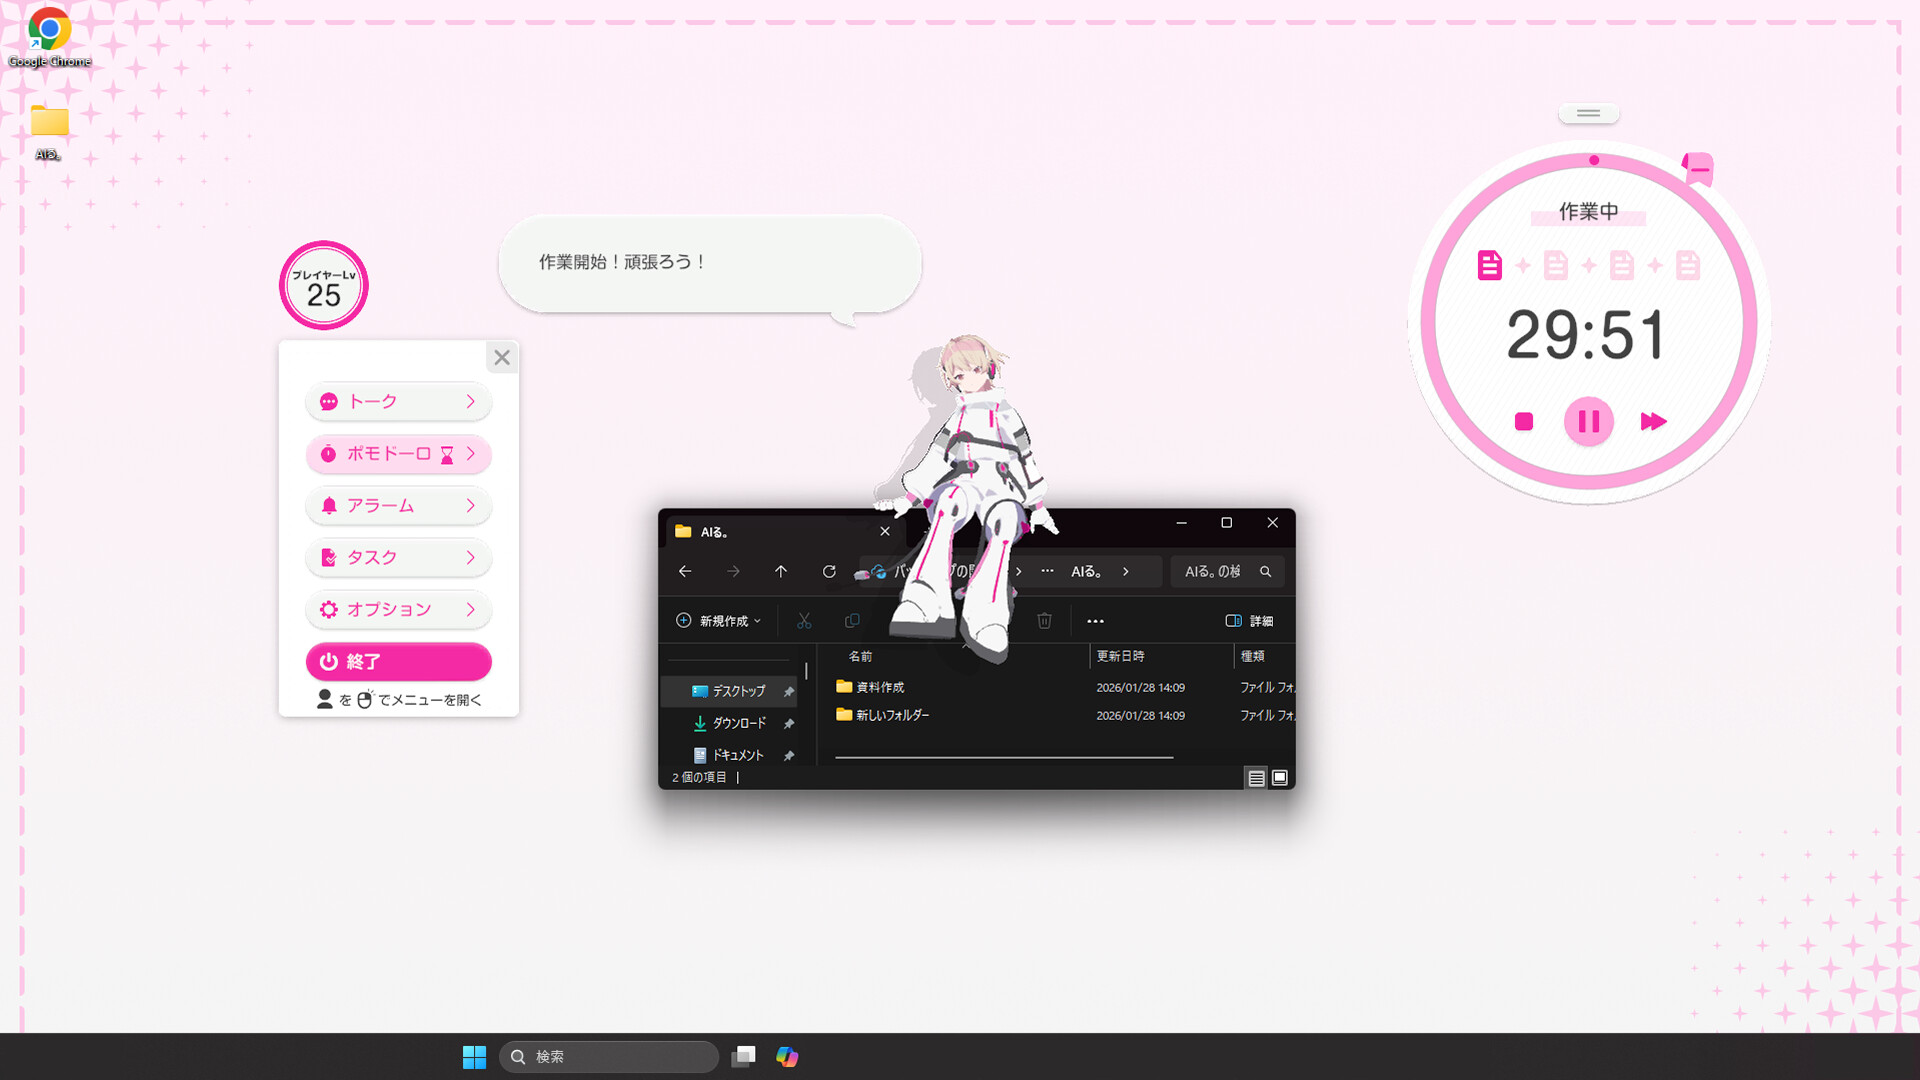This screenshot has height=1080, width=1920.
Task: Open the see-more ellipsis toolbar menu
Action: pos(1094,620)
